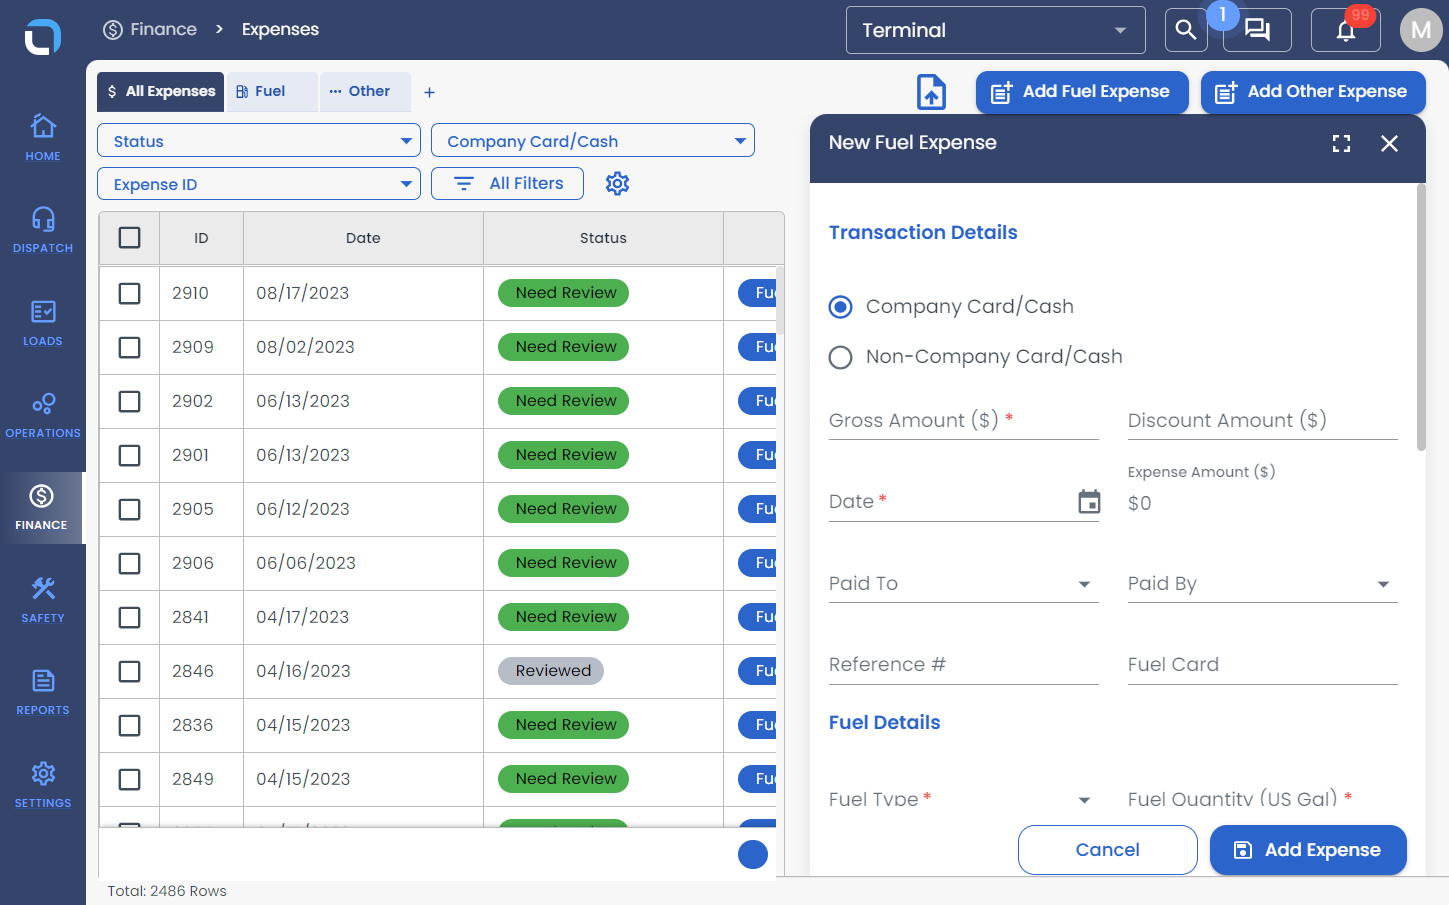Image resolution: width=1449 pixels, height=905 pixels.
Task: Click the search magnifier icon
Action: (x=1186, y=30)
